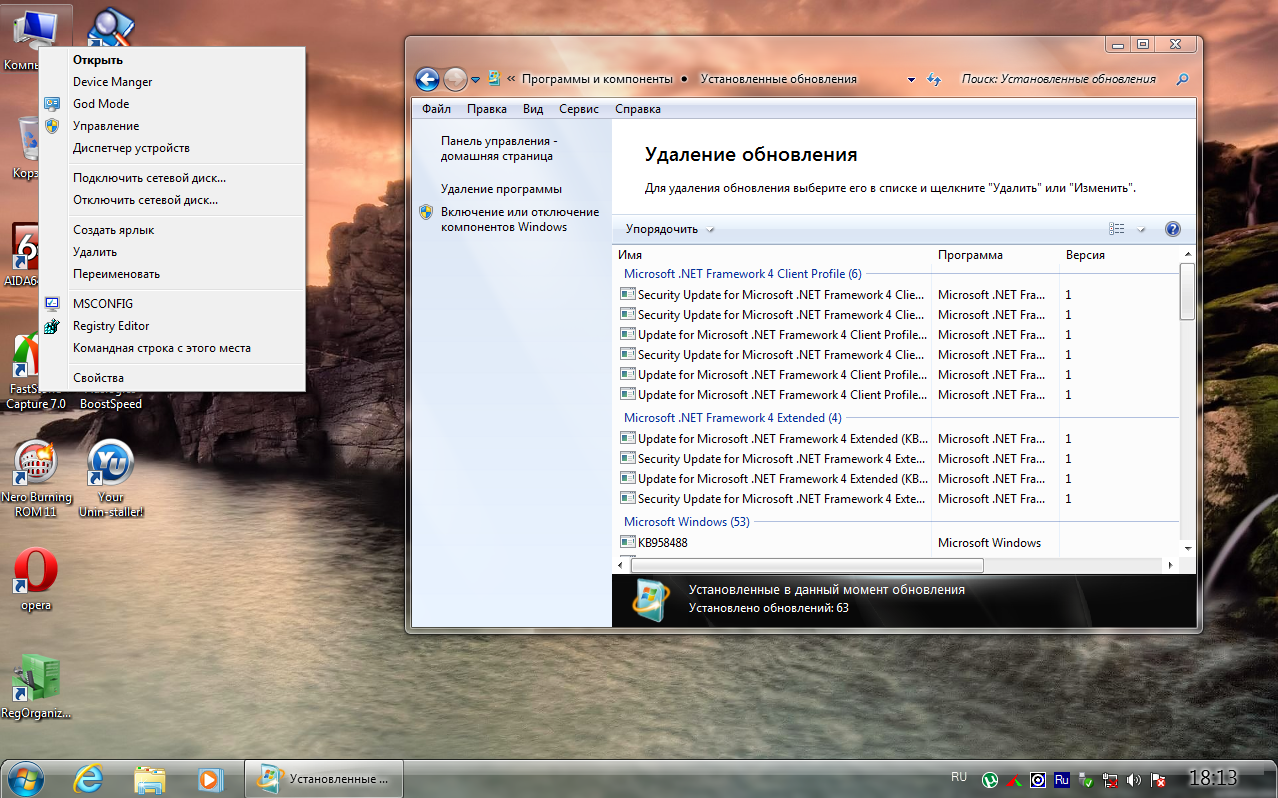Click the RU language indicator

click(x=959, y=777)
